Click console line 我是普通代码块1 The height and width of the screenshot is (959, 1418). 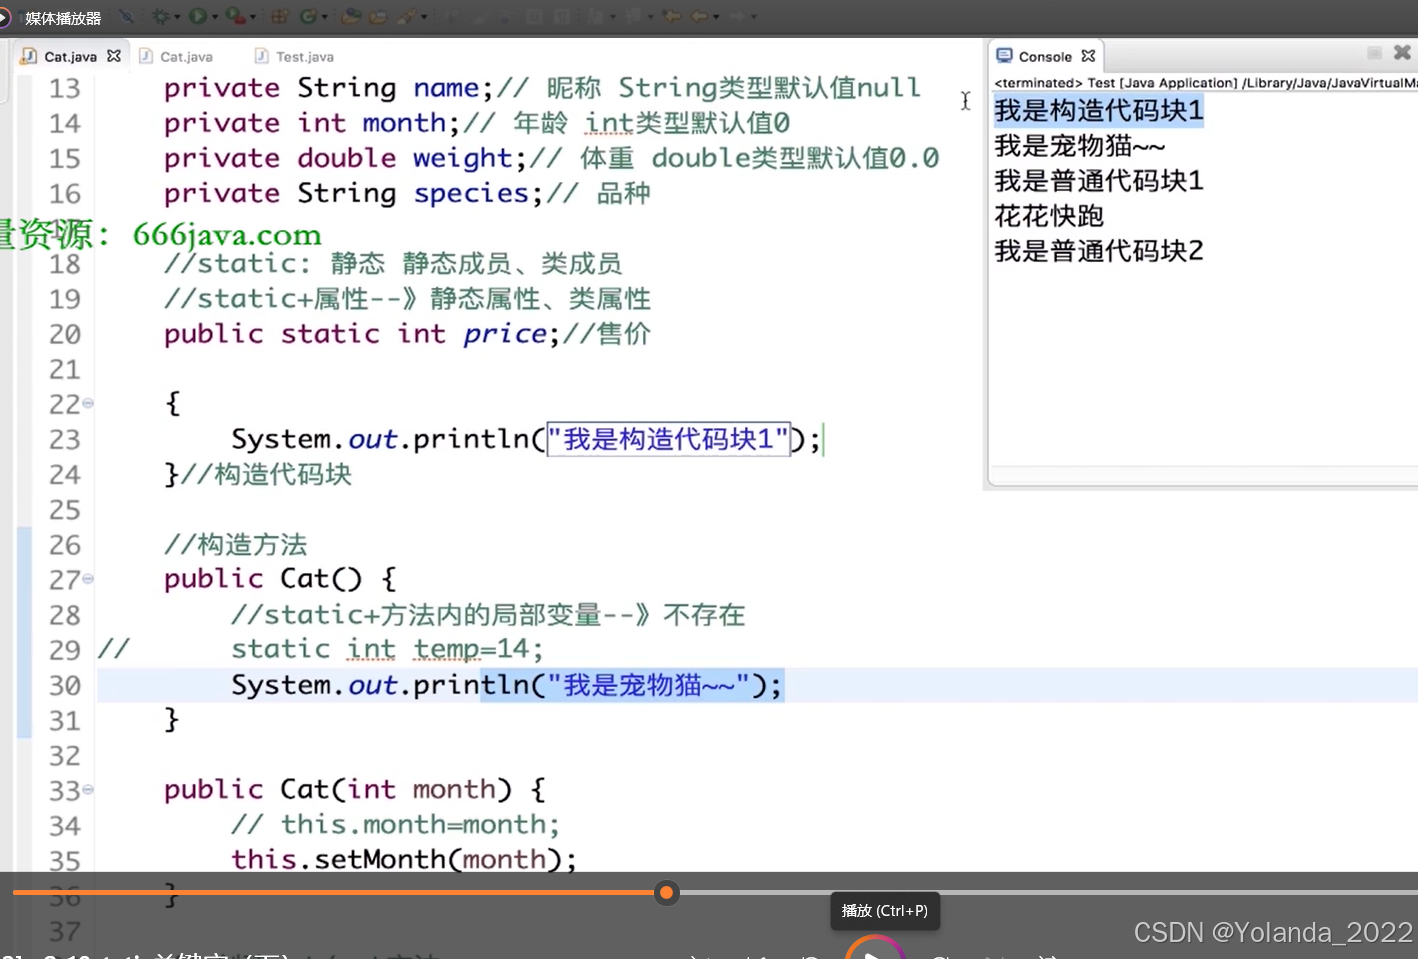point(1098,180)
